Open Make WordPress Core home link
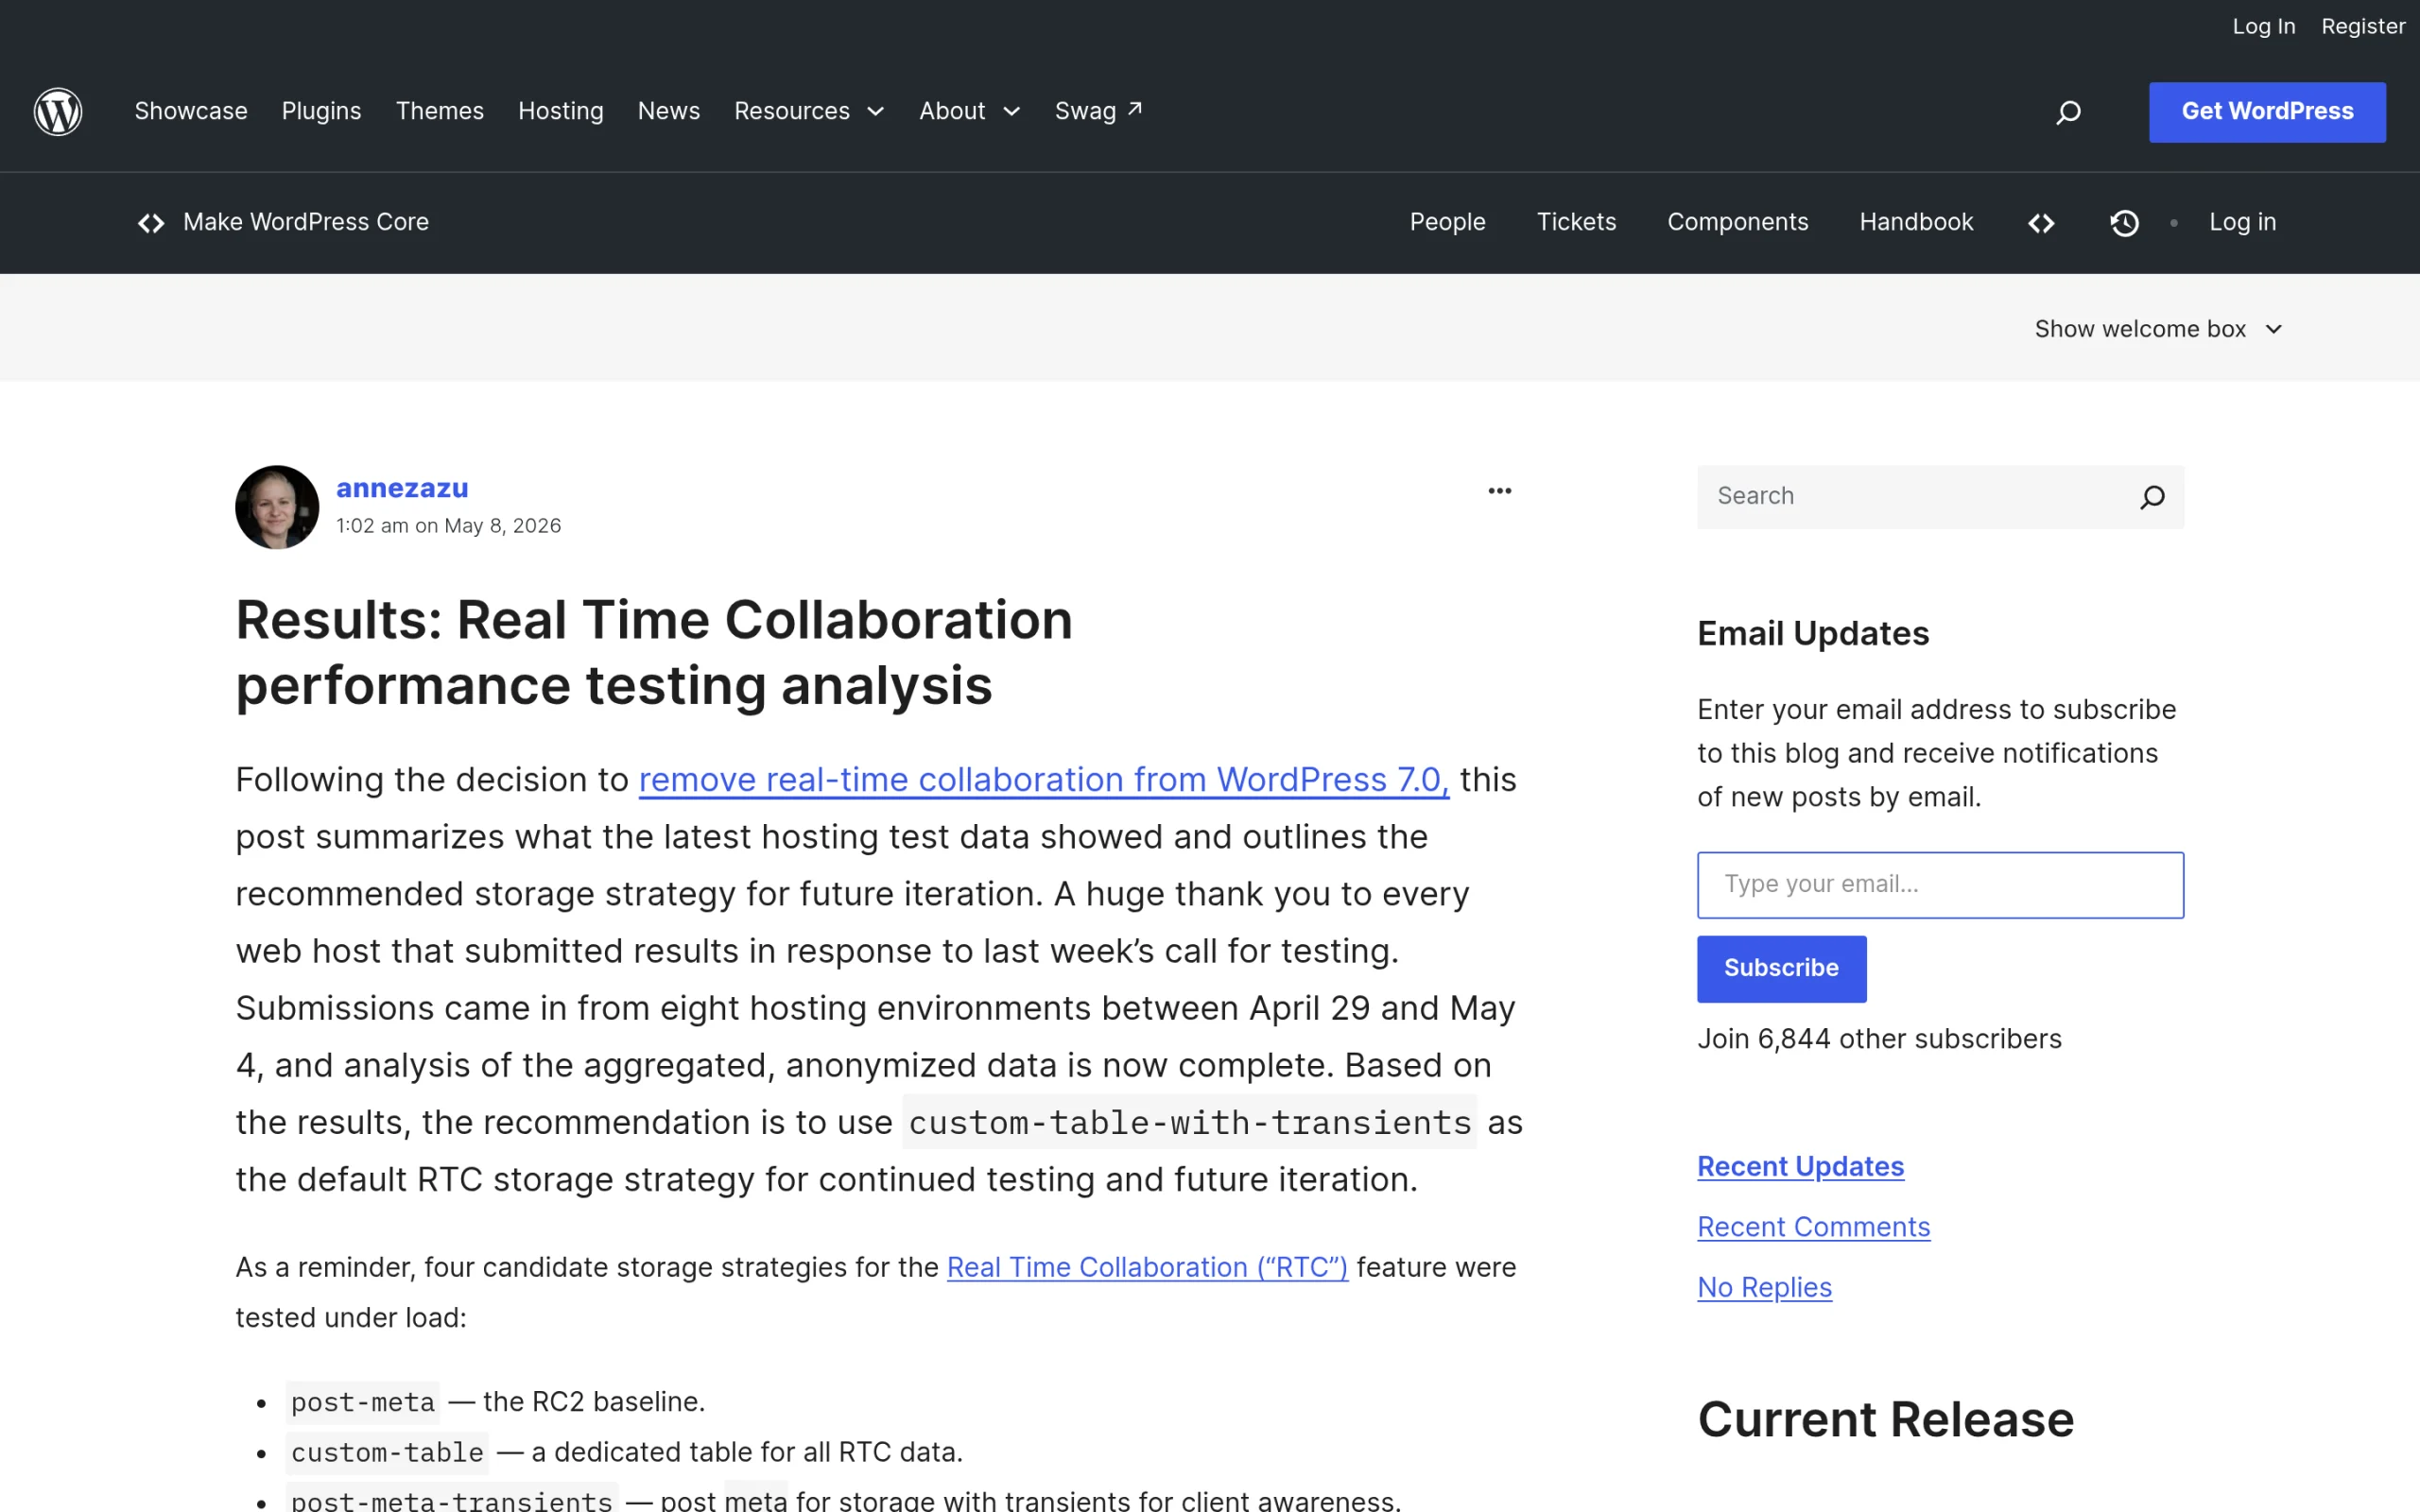The width and height of the screenshot is (2420, 1512). 305,222
